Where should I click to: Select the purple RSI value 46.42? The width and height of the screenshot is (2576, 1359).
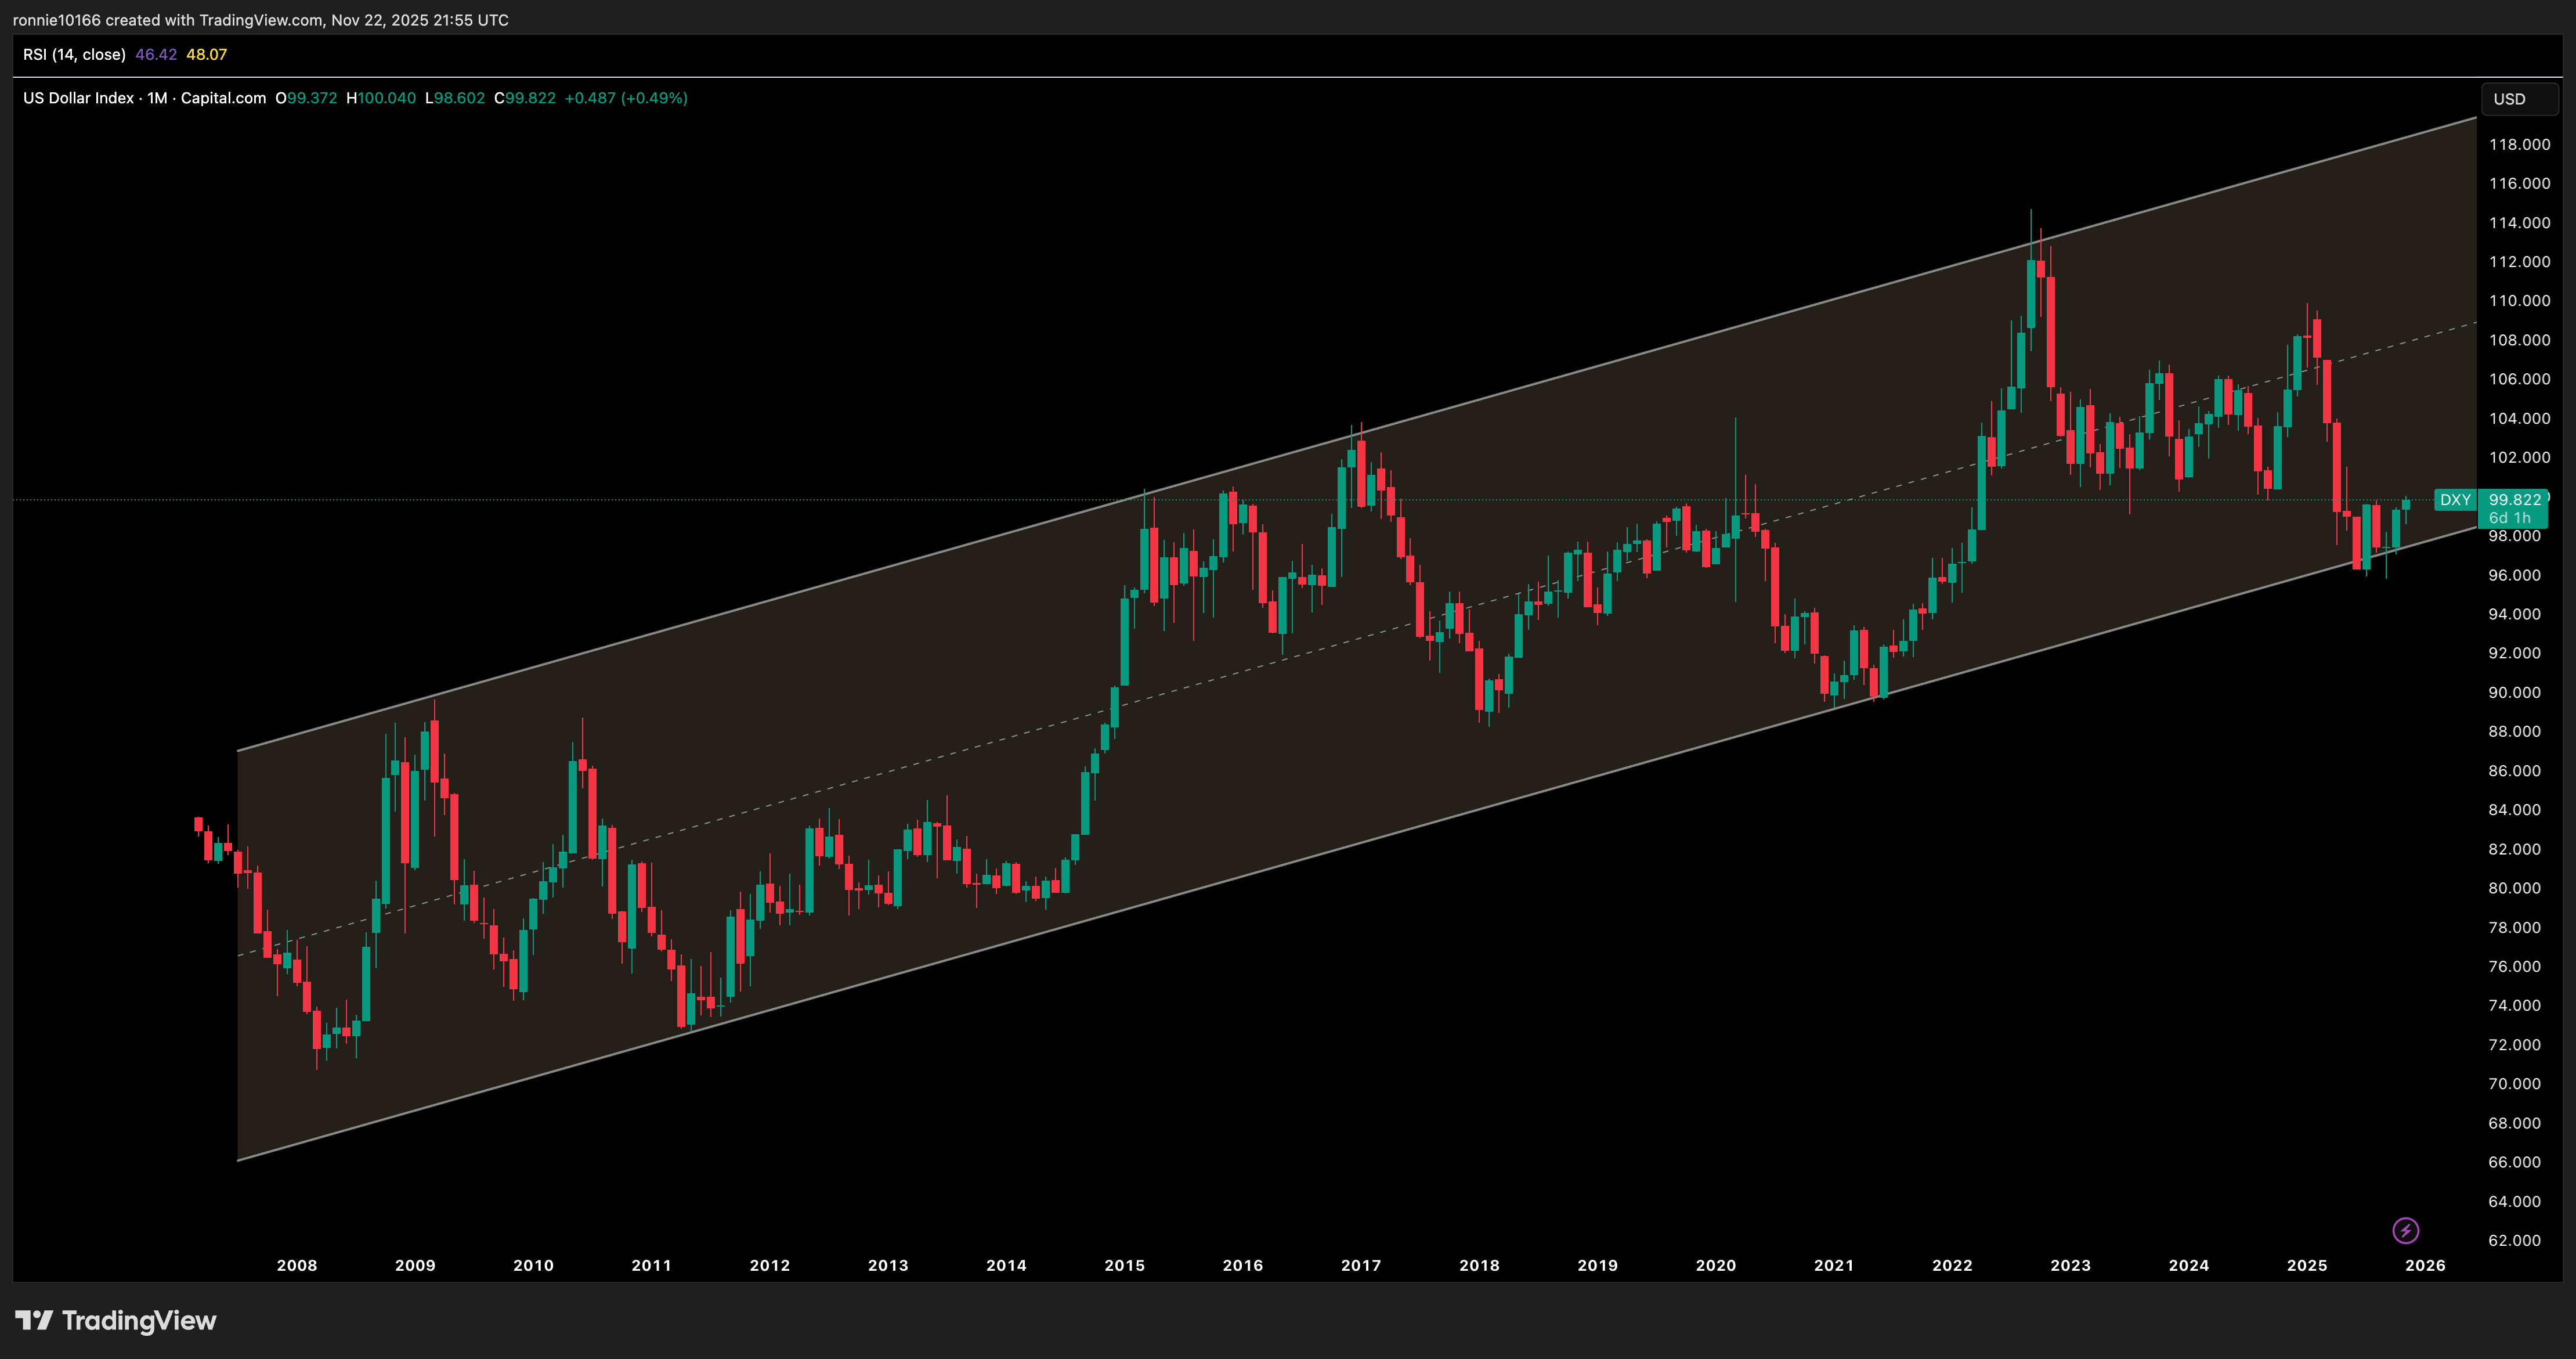click(155, 55)
